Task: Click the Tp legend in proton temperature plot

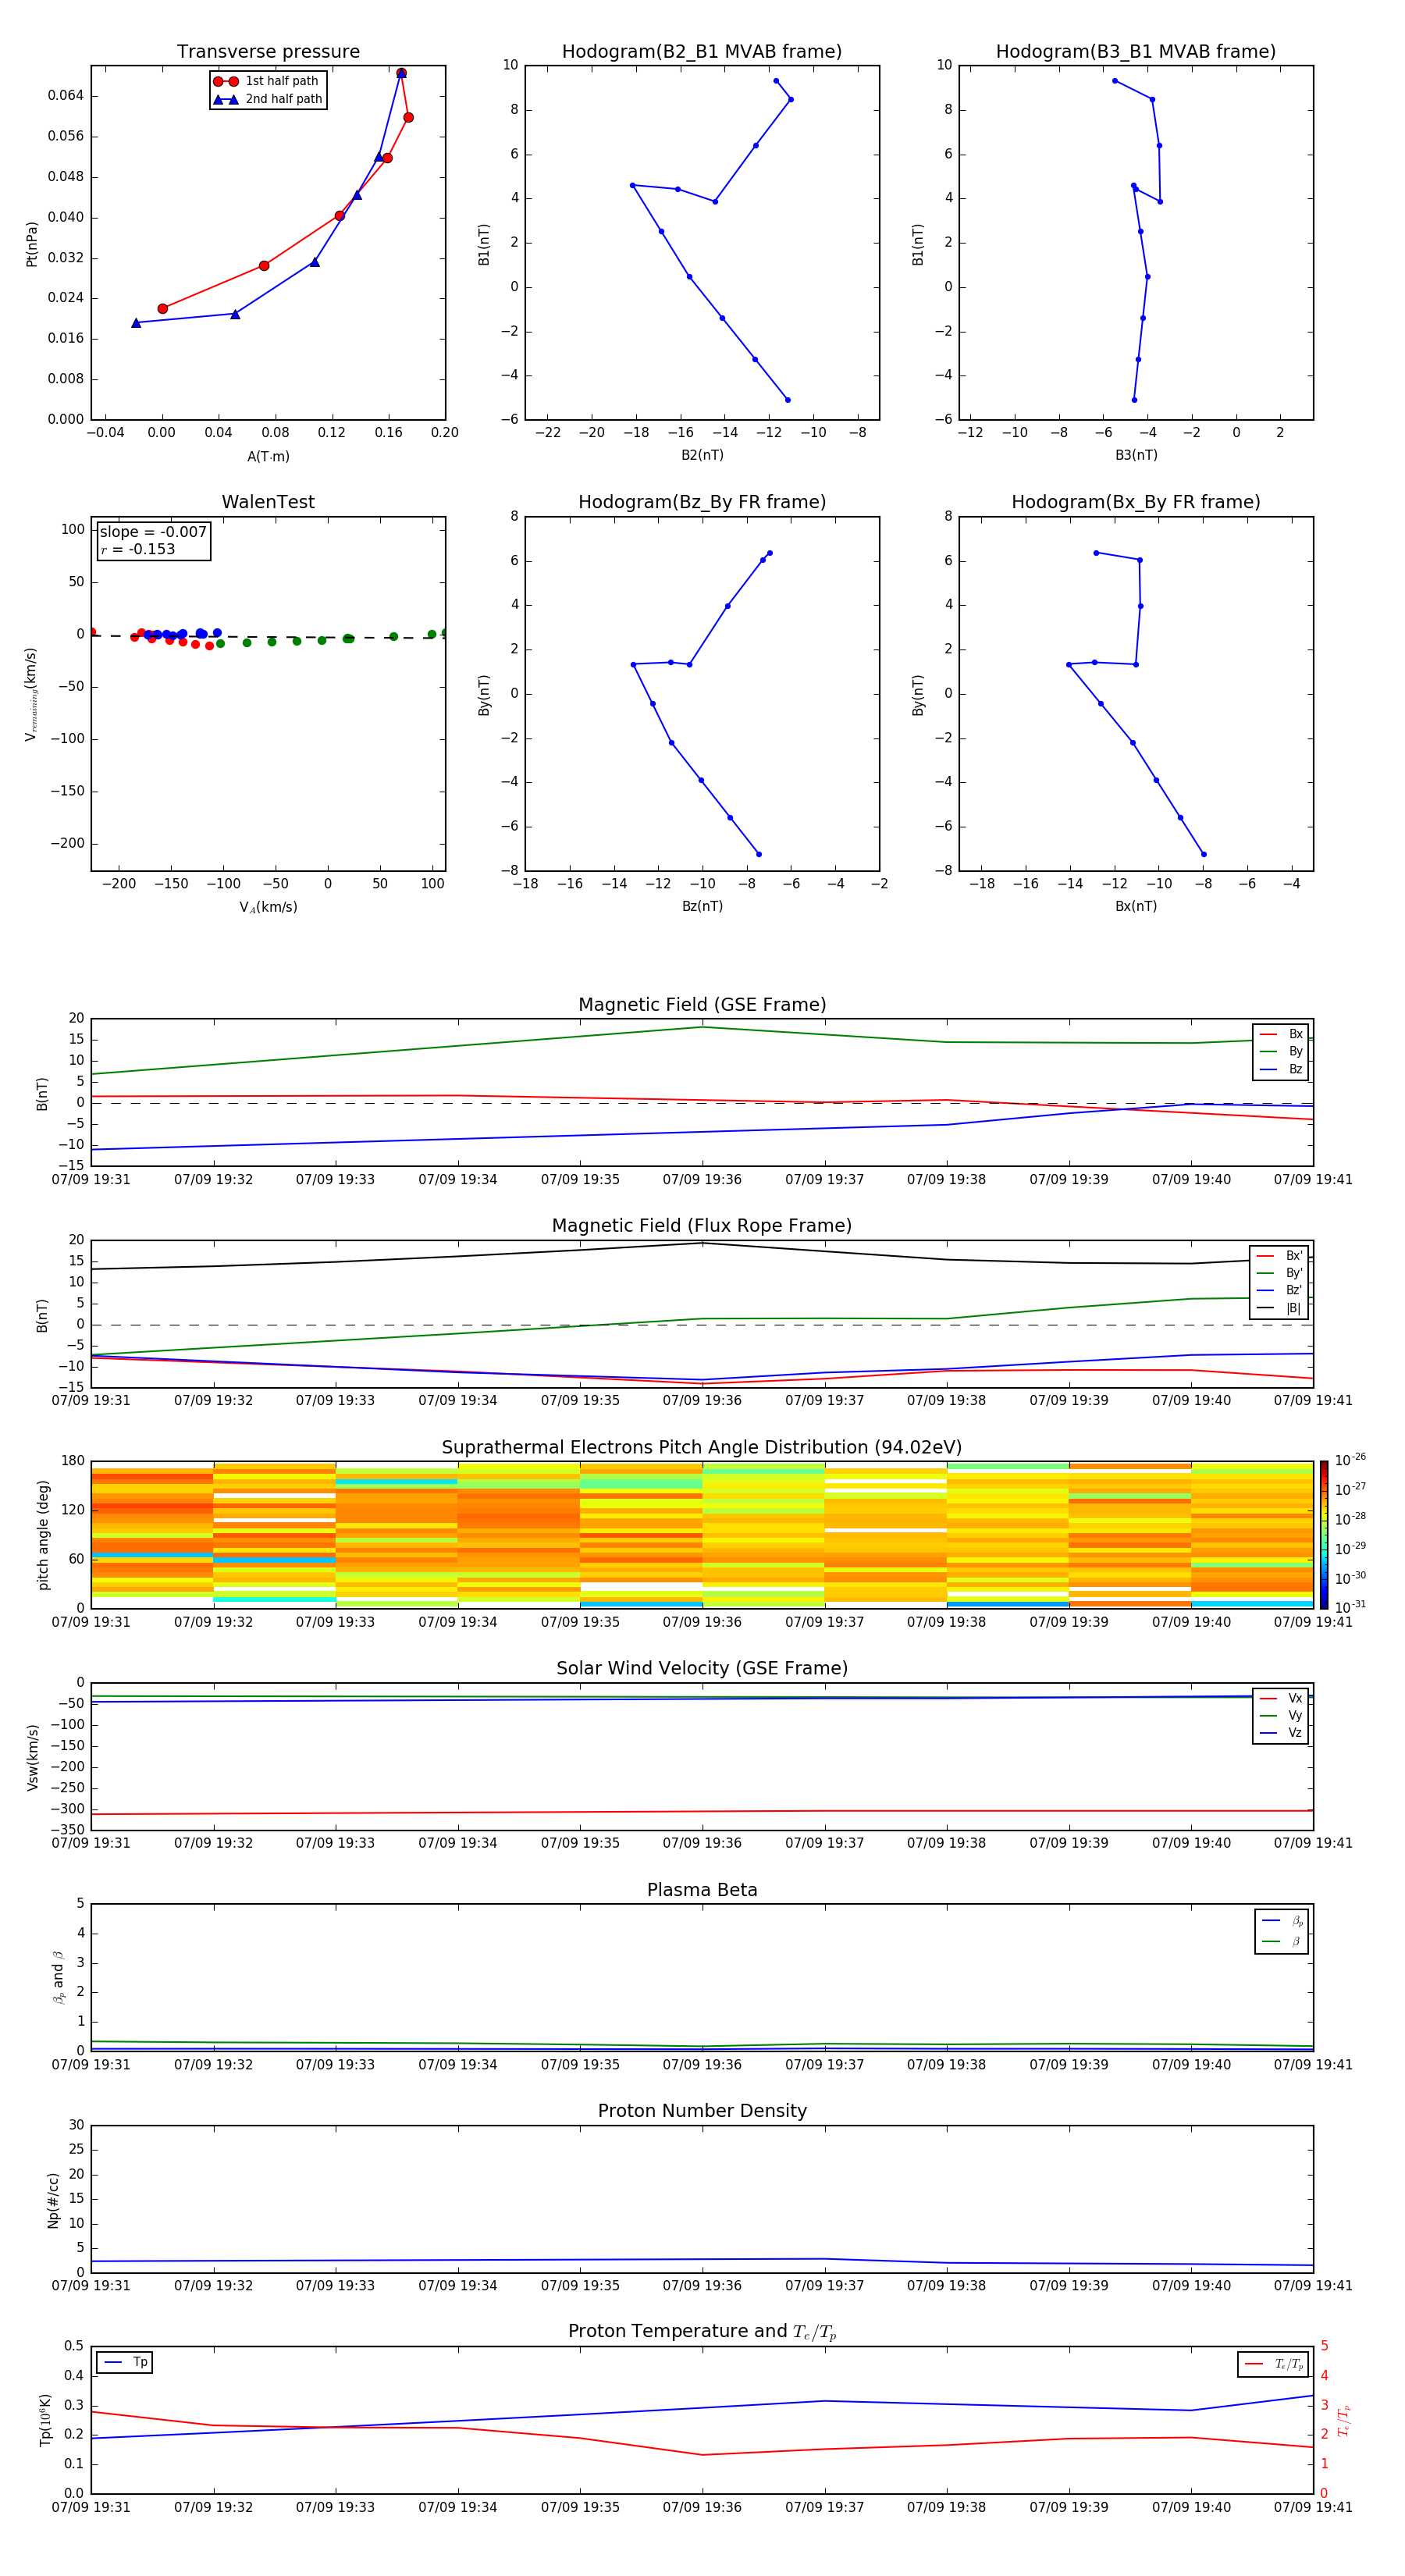Action: tap(124, 2362)
